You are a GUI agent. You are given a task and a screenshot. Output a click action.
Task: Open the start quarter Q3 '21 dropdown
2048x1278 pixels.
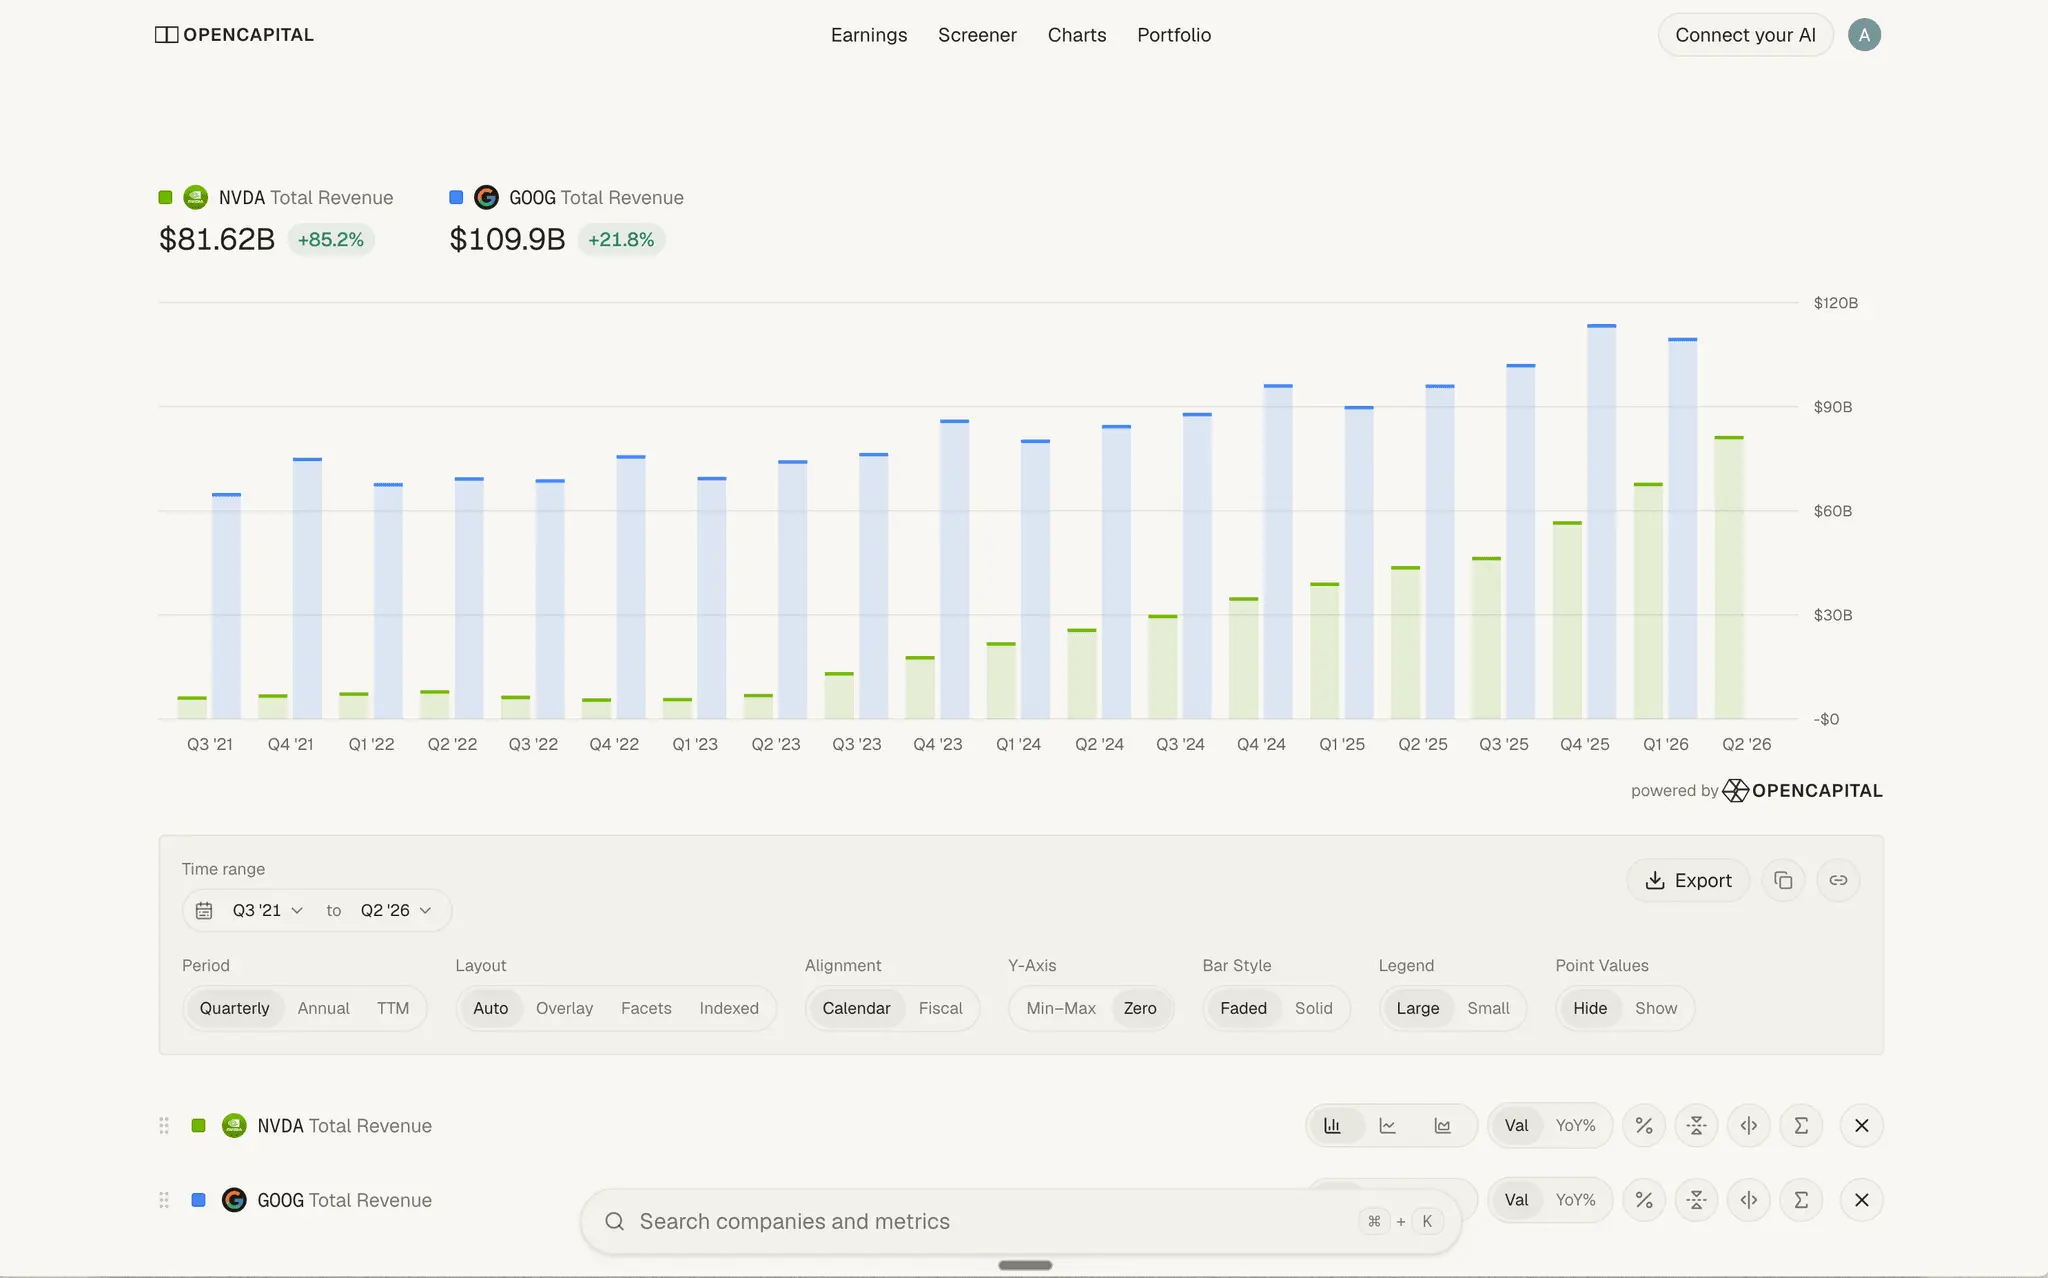tap(267, 910)
